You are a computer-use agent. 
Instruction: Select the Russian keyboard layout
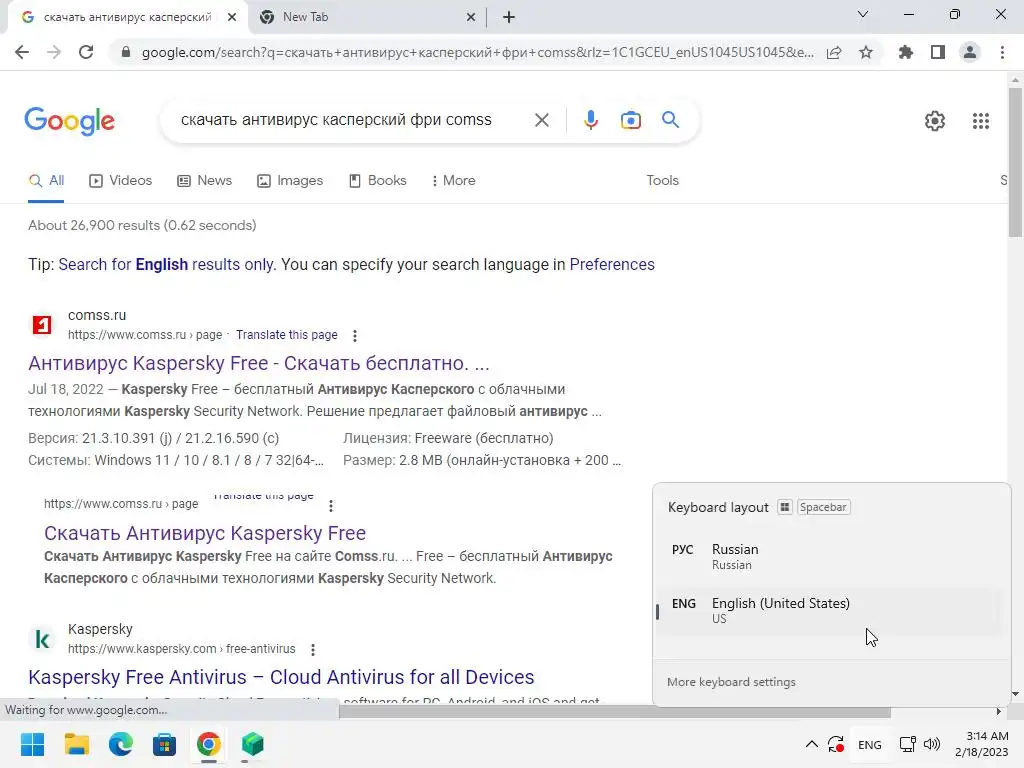tap(831, 556)
